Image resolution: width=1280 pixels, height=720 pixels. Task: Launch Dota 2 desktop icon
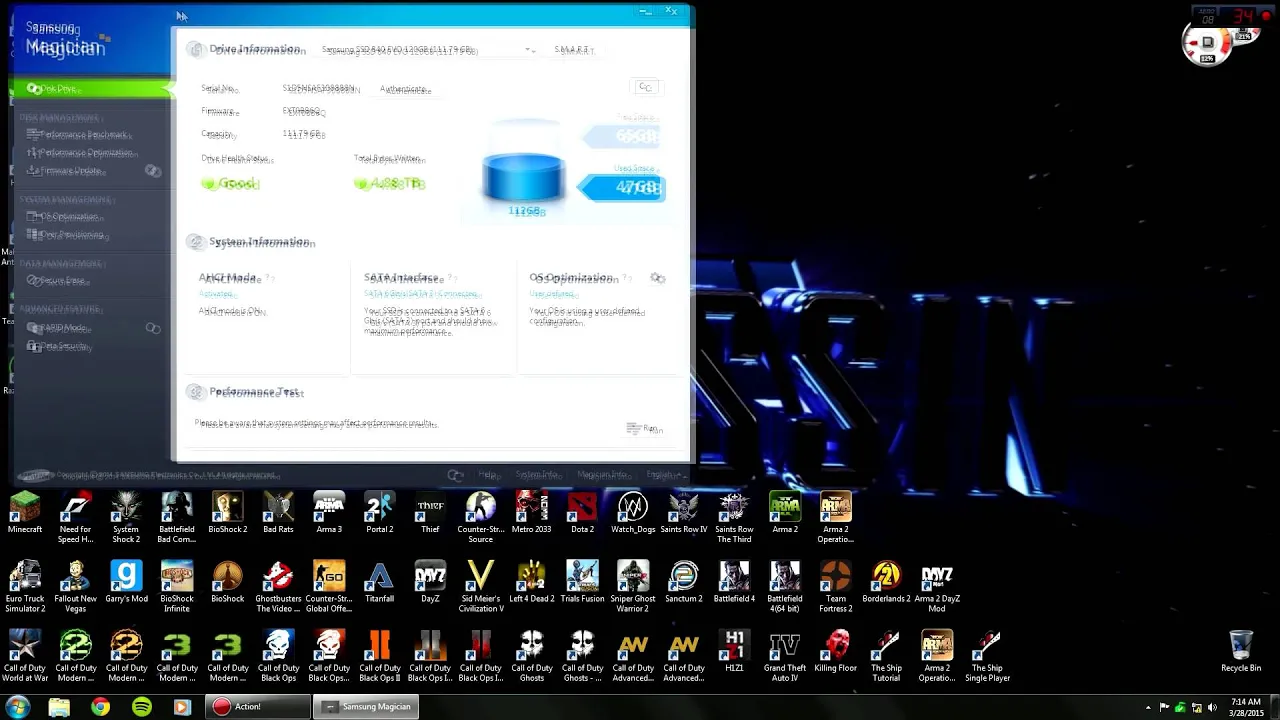coord(582,513)
